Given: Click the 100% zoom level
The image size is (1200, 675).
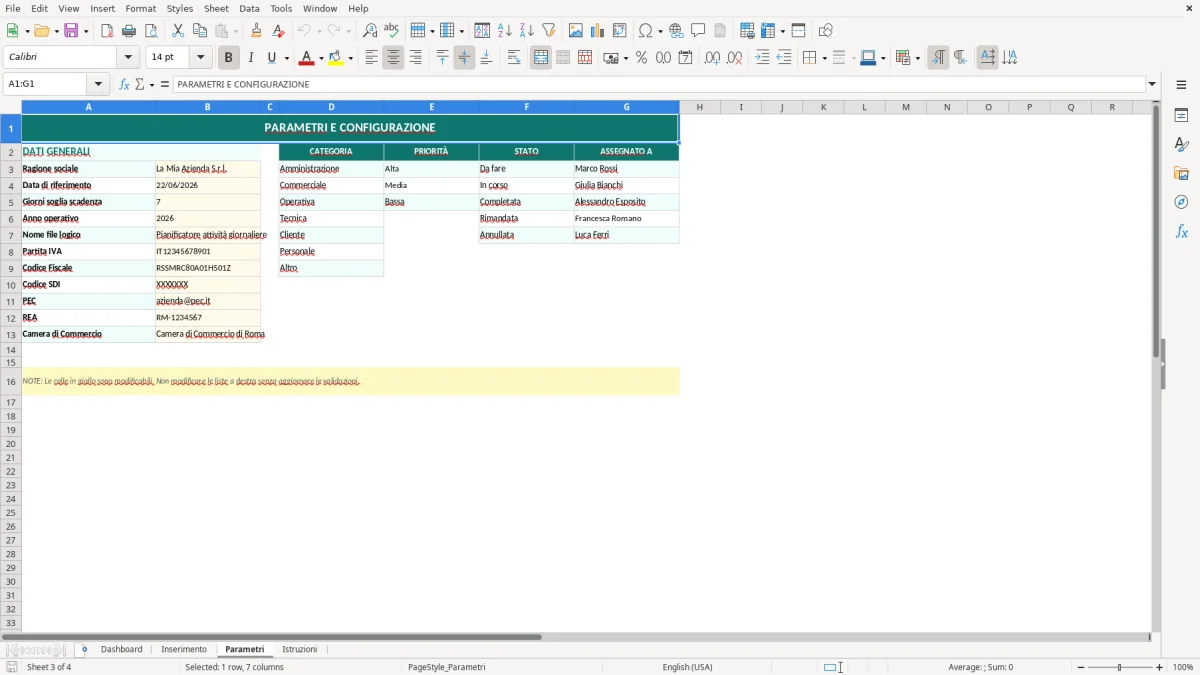Looking at the screenshot, I should pyautogui.click(x=1183, y=667).
